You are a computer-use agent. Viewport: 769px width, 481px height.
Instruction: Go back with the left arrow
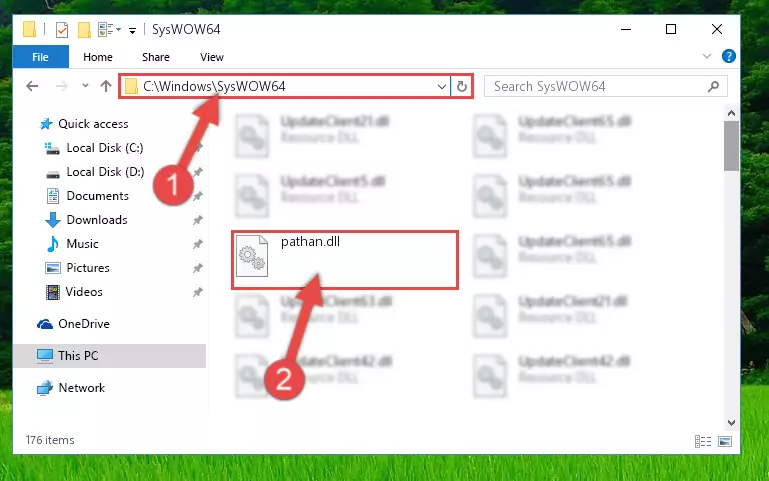pyautogui.click(x=32, y=86)
